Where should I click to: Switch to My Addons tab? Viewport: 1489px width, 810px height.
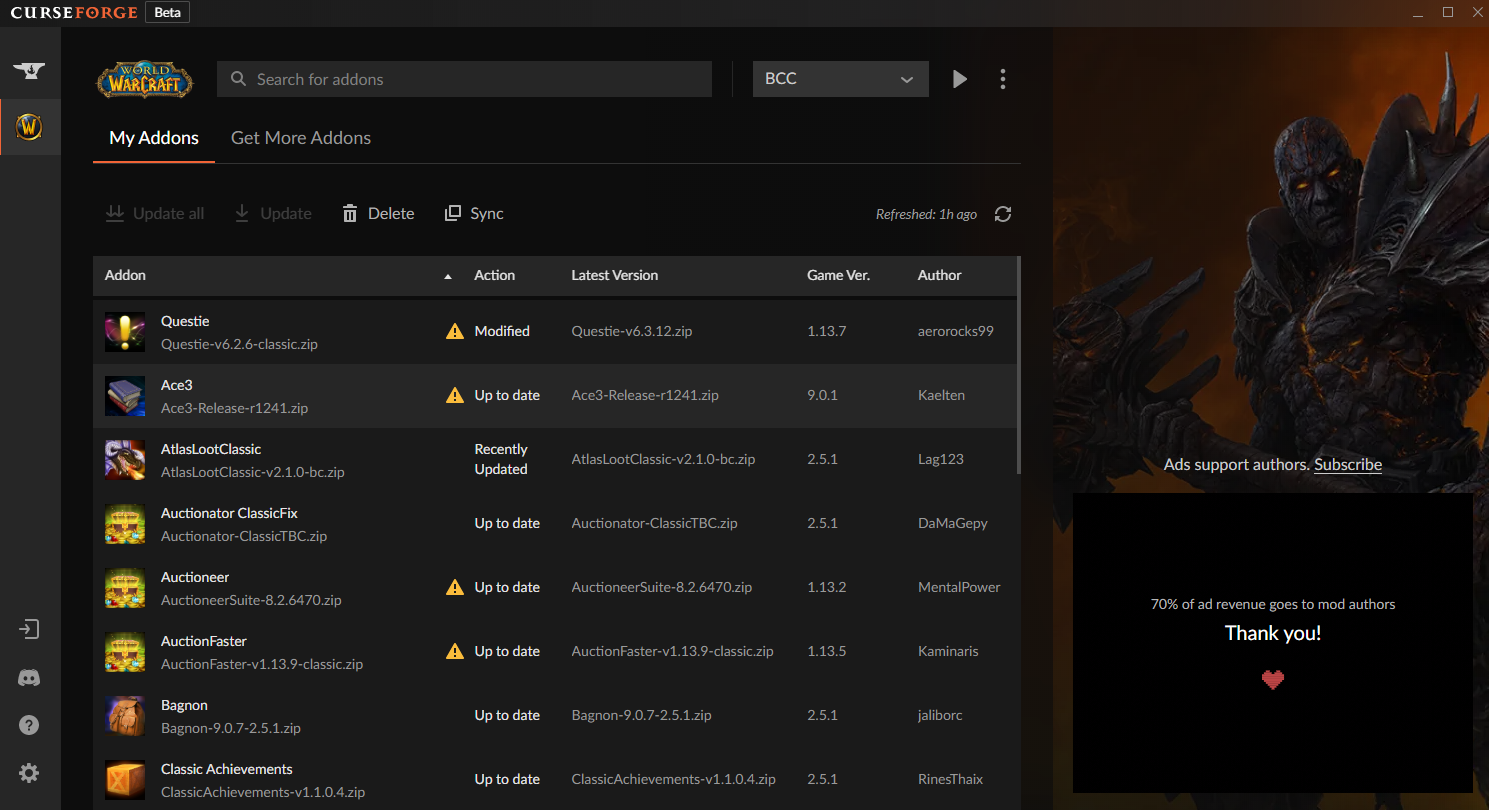(154, 138)
